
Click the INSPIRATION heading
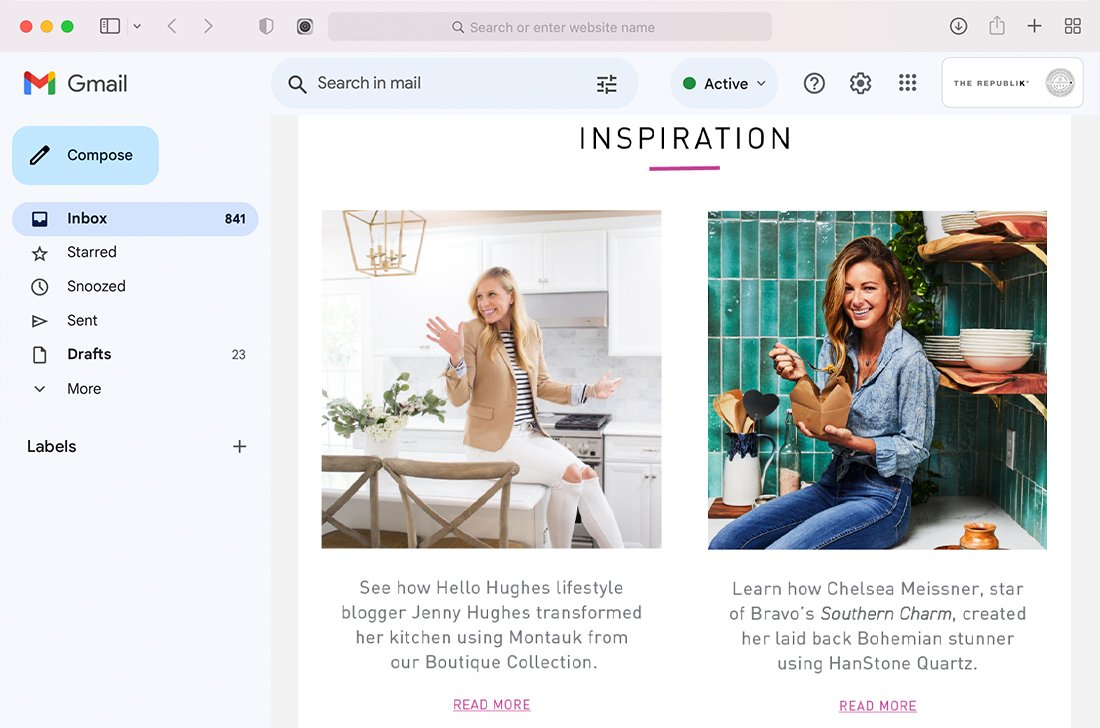(685, 139)
